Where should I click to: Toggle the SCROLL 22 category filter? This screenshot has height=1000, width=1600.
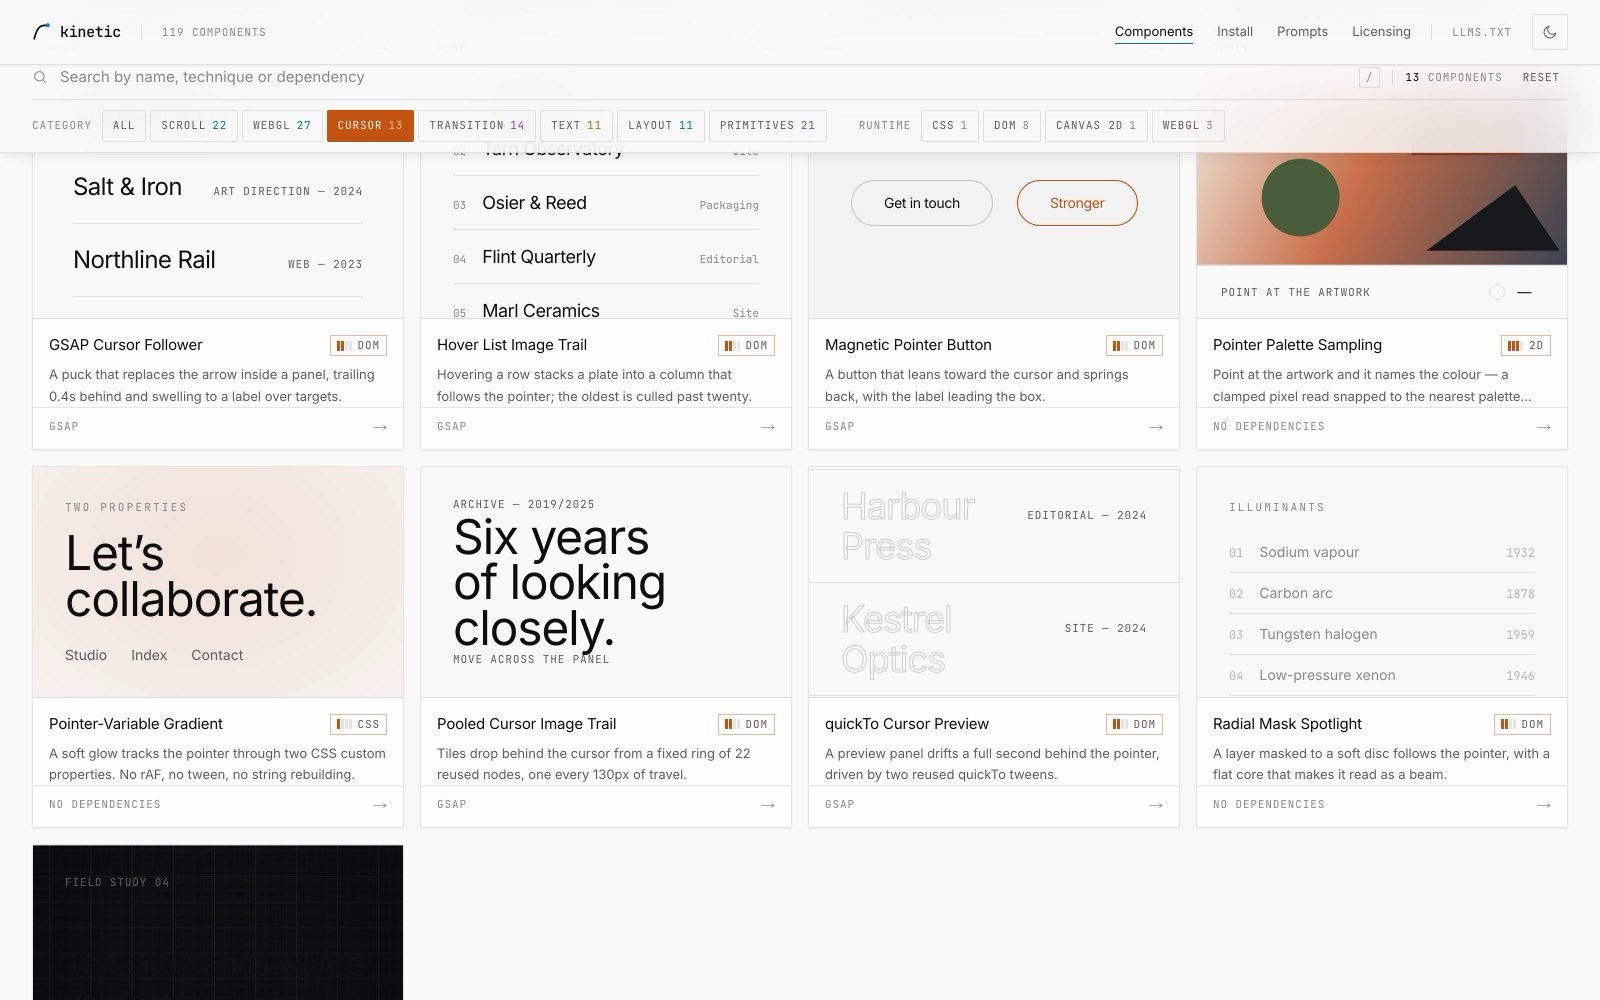pos(194,125)
